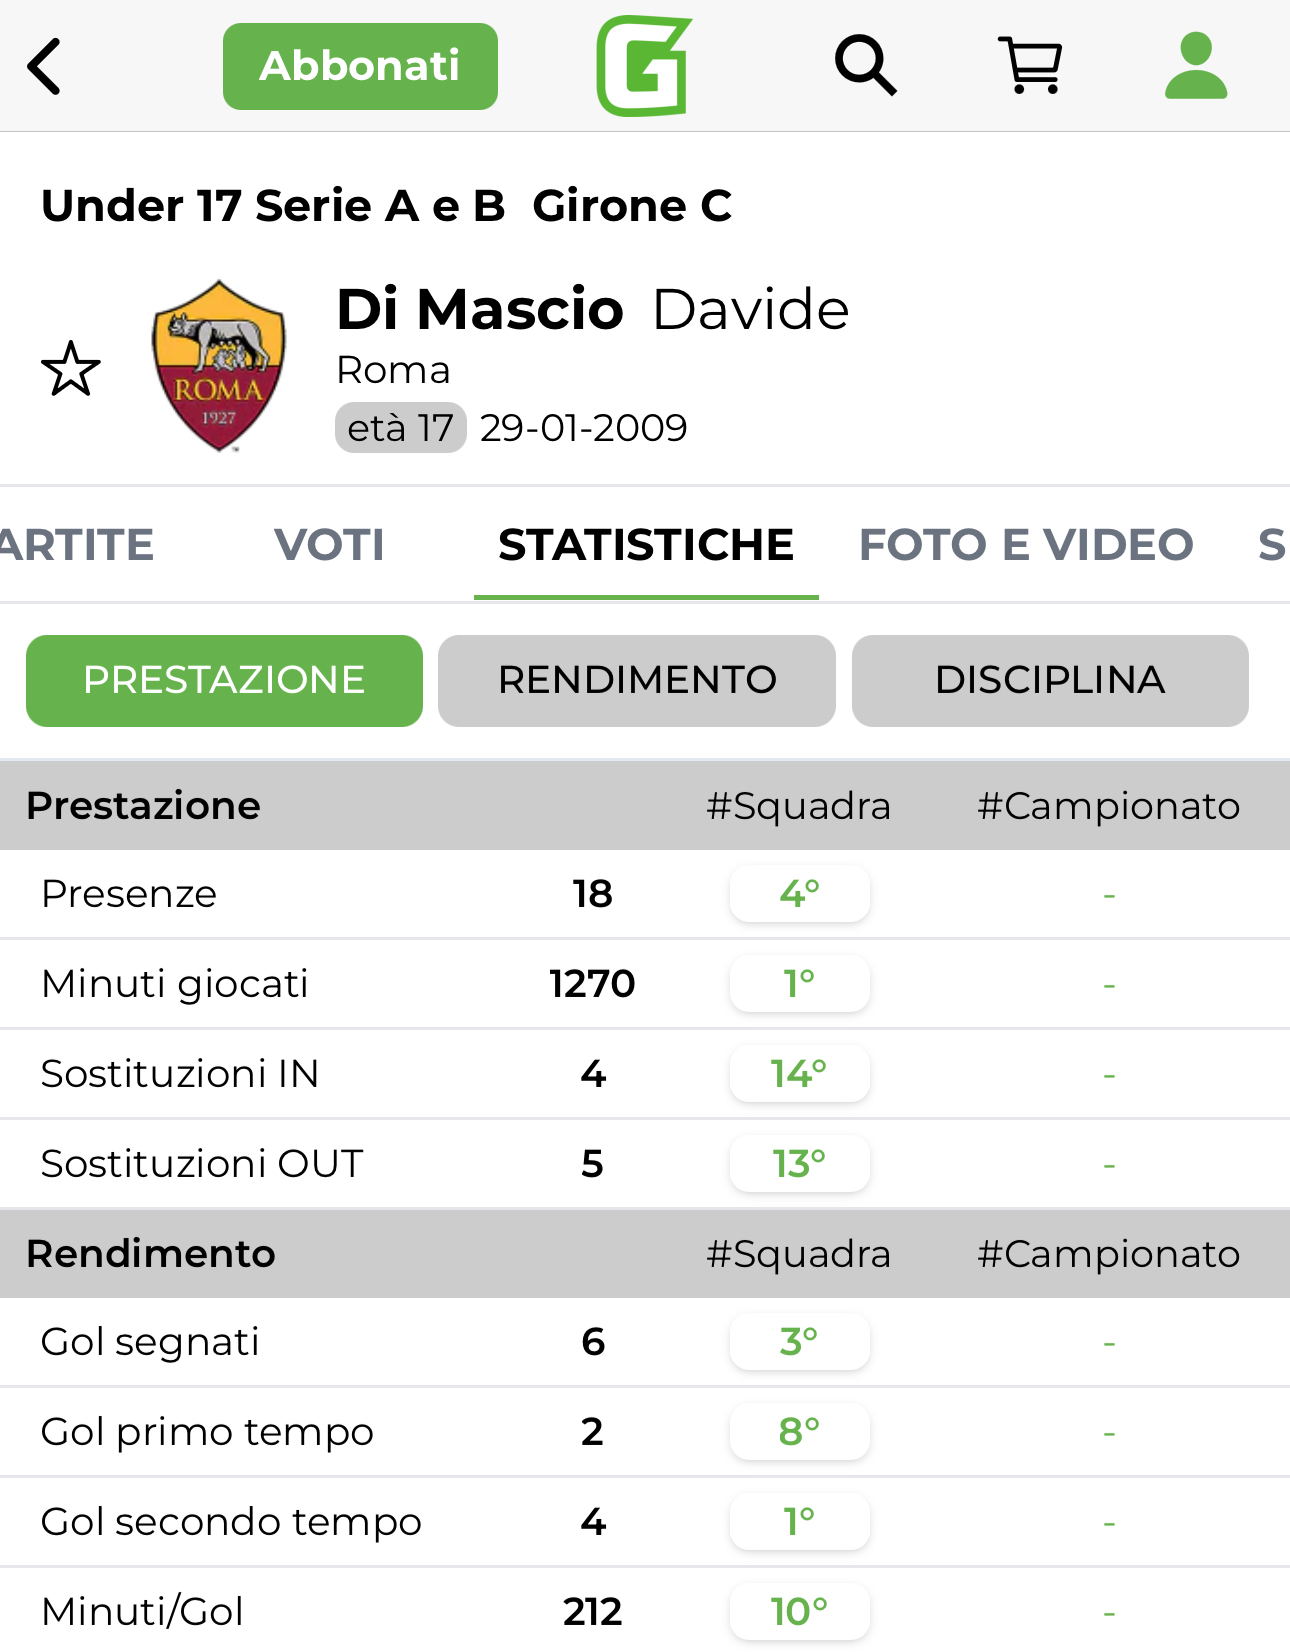Tap the Sostituzioni IN 14° rank badge
1290x1652 pixels.
coord(799,1073)
